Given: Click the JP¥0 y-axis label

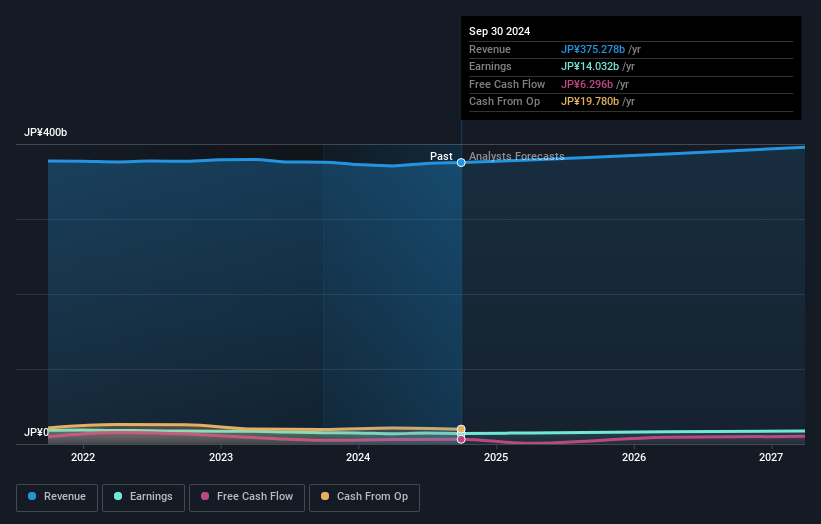Looking at the screenshot, I should [36, 432].
